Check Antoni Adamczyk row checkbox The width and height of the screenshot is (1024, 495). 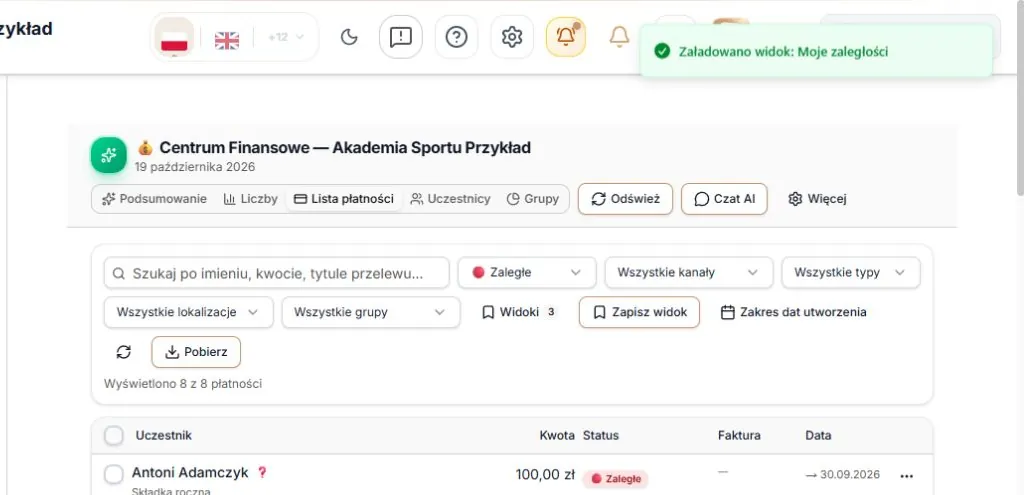click(x=114, y=475)
